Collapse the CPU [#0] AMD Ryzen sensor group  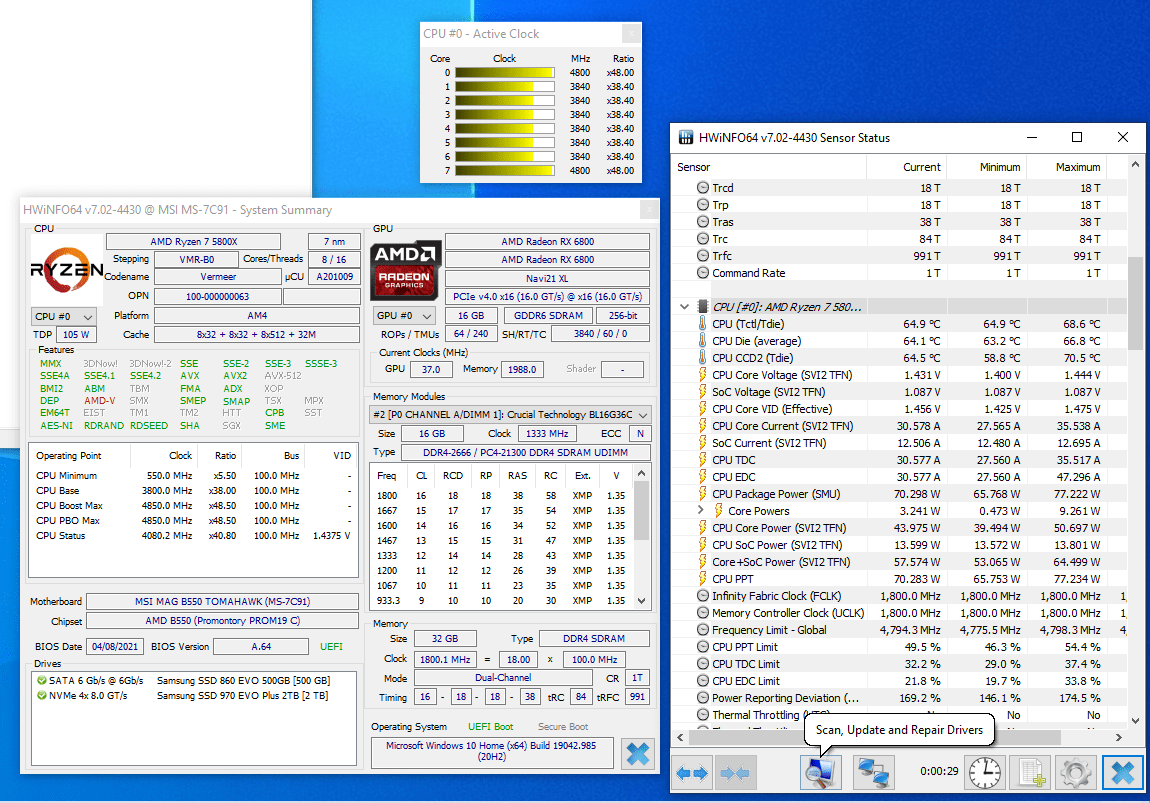pyautogui.click(x=684, y=307)
